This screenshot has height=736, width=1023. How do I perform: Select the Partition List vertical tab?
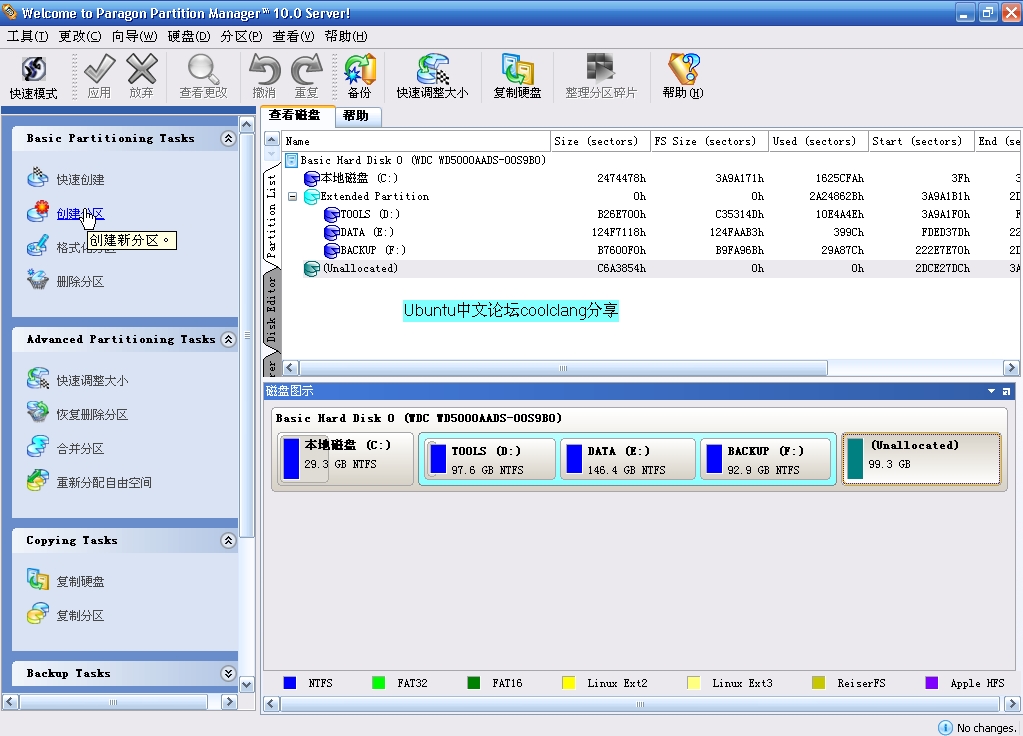(271, 216)
